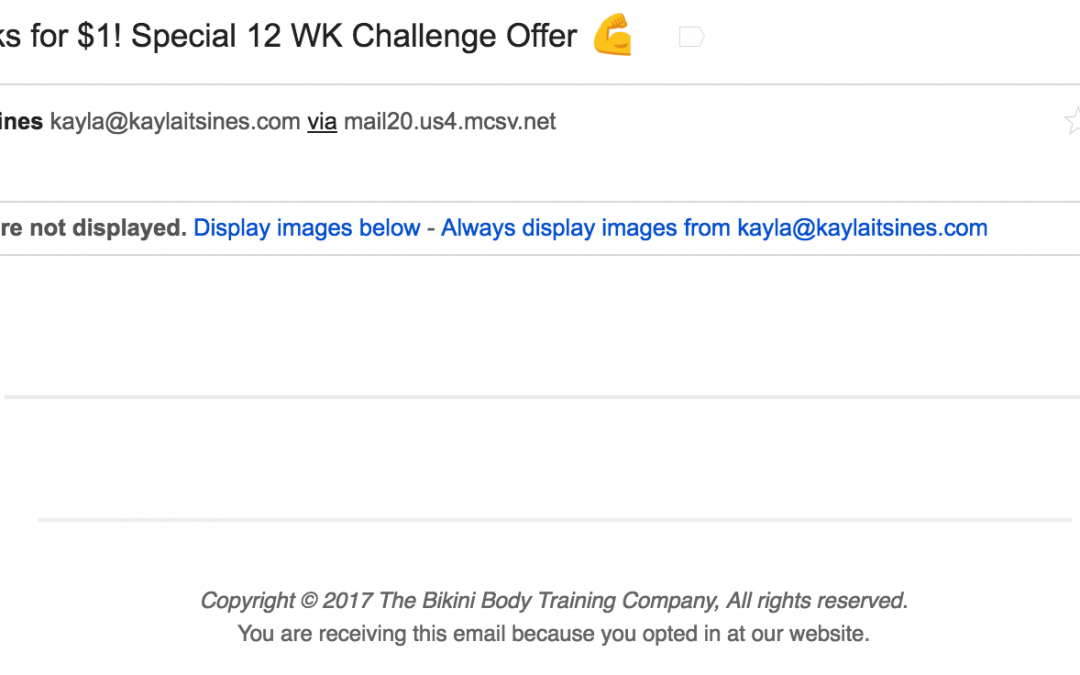Open the underlined "via" link
The image size is (1080, 675).
tap(322, 122)
